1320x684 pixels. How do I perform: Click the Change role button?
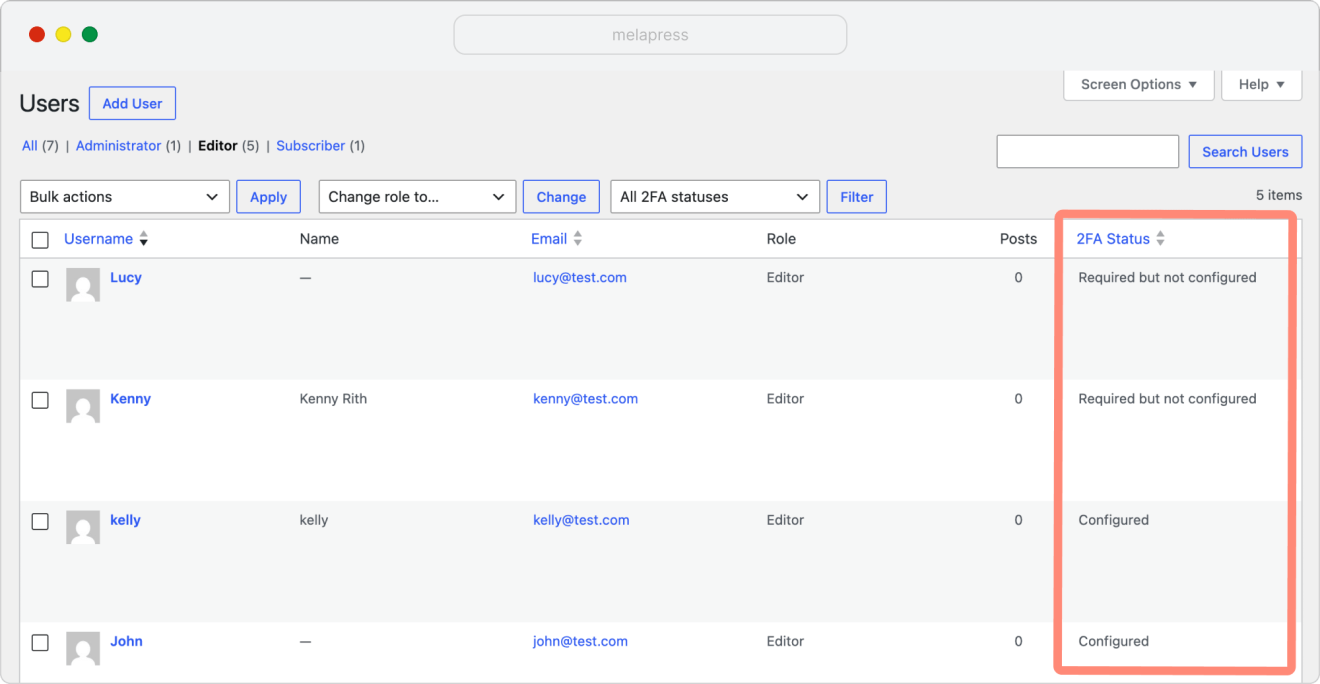pyautogui.click(x=561, y=197)
